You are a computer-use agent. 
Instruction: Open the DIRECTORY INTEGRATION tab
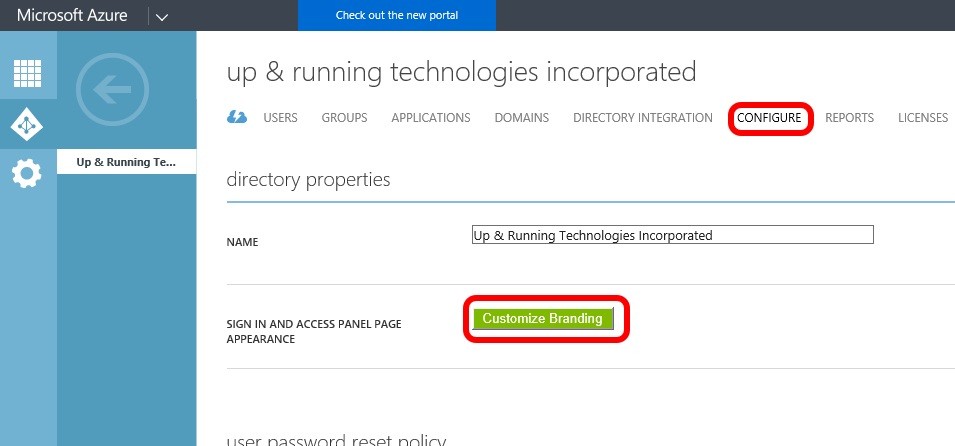pyautogui.click(x=642, y=118)
